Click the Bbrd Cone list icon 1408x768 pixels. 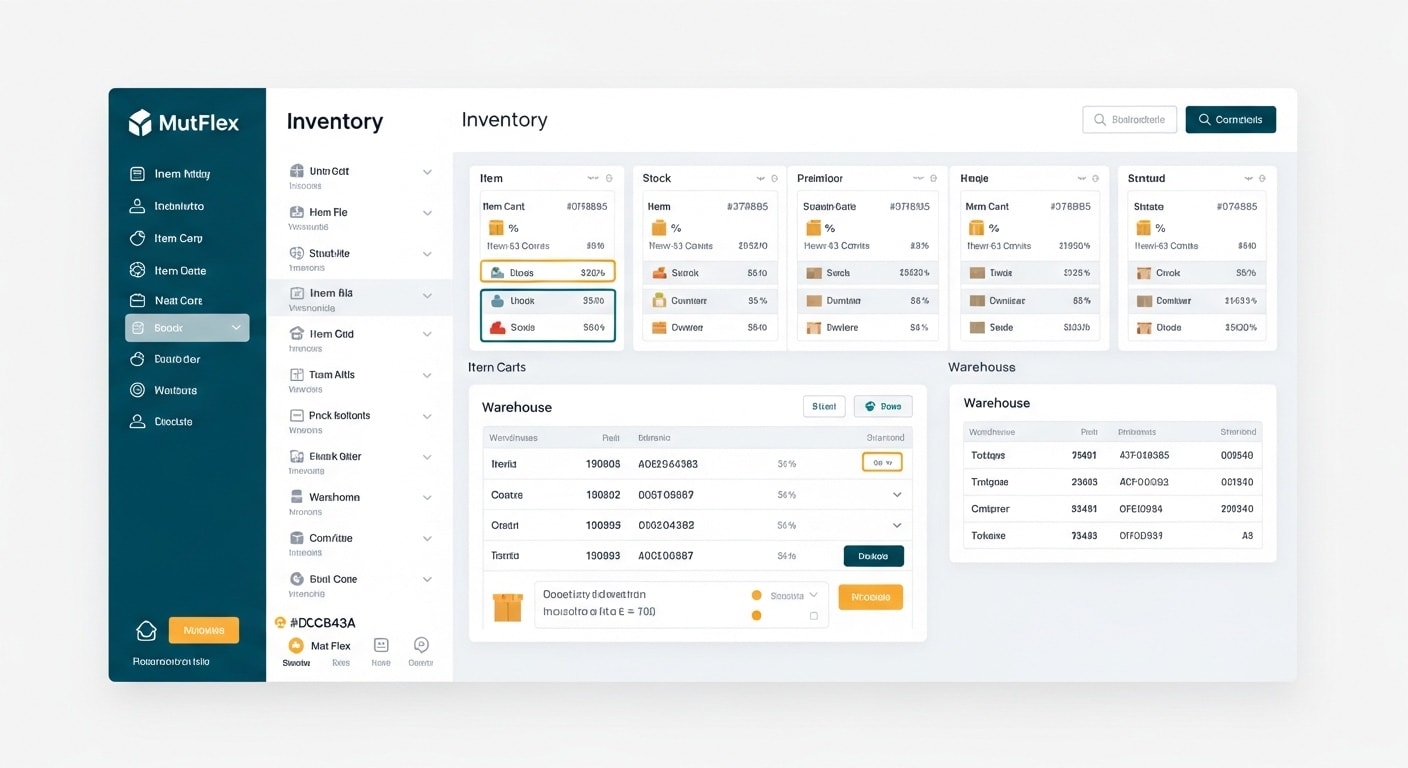tap(297, 579)
